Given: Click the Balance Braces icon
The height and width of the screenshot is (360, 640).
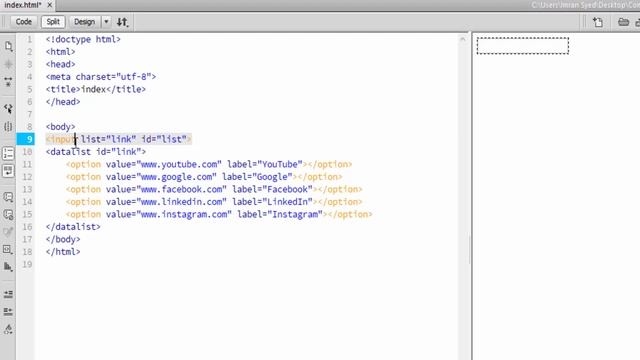Looking at the screenshot, I should [x=8, y=126].
